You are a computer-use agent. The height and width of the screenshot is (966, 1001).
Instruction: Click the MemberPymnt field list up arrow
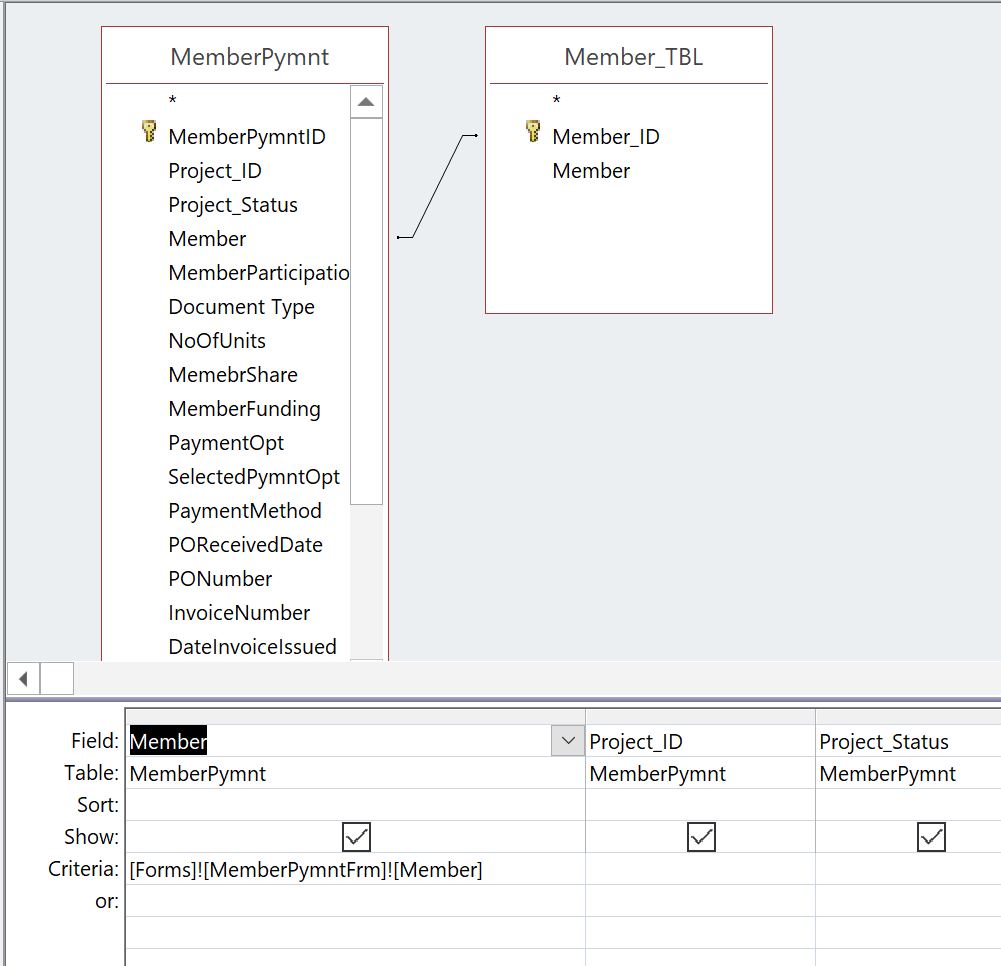[366, 102]
